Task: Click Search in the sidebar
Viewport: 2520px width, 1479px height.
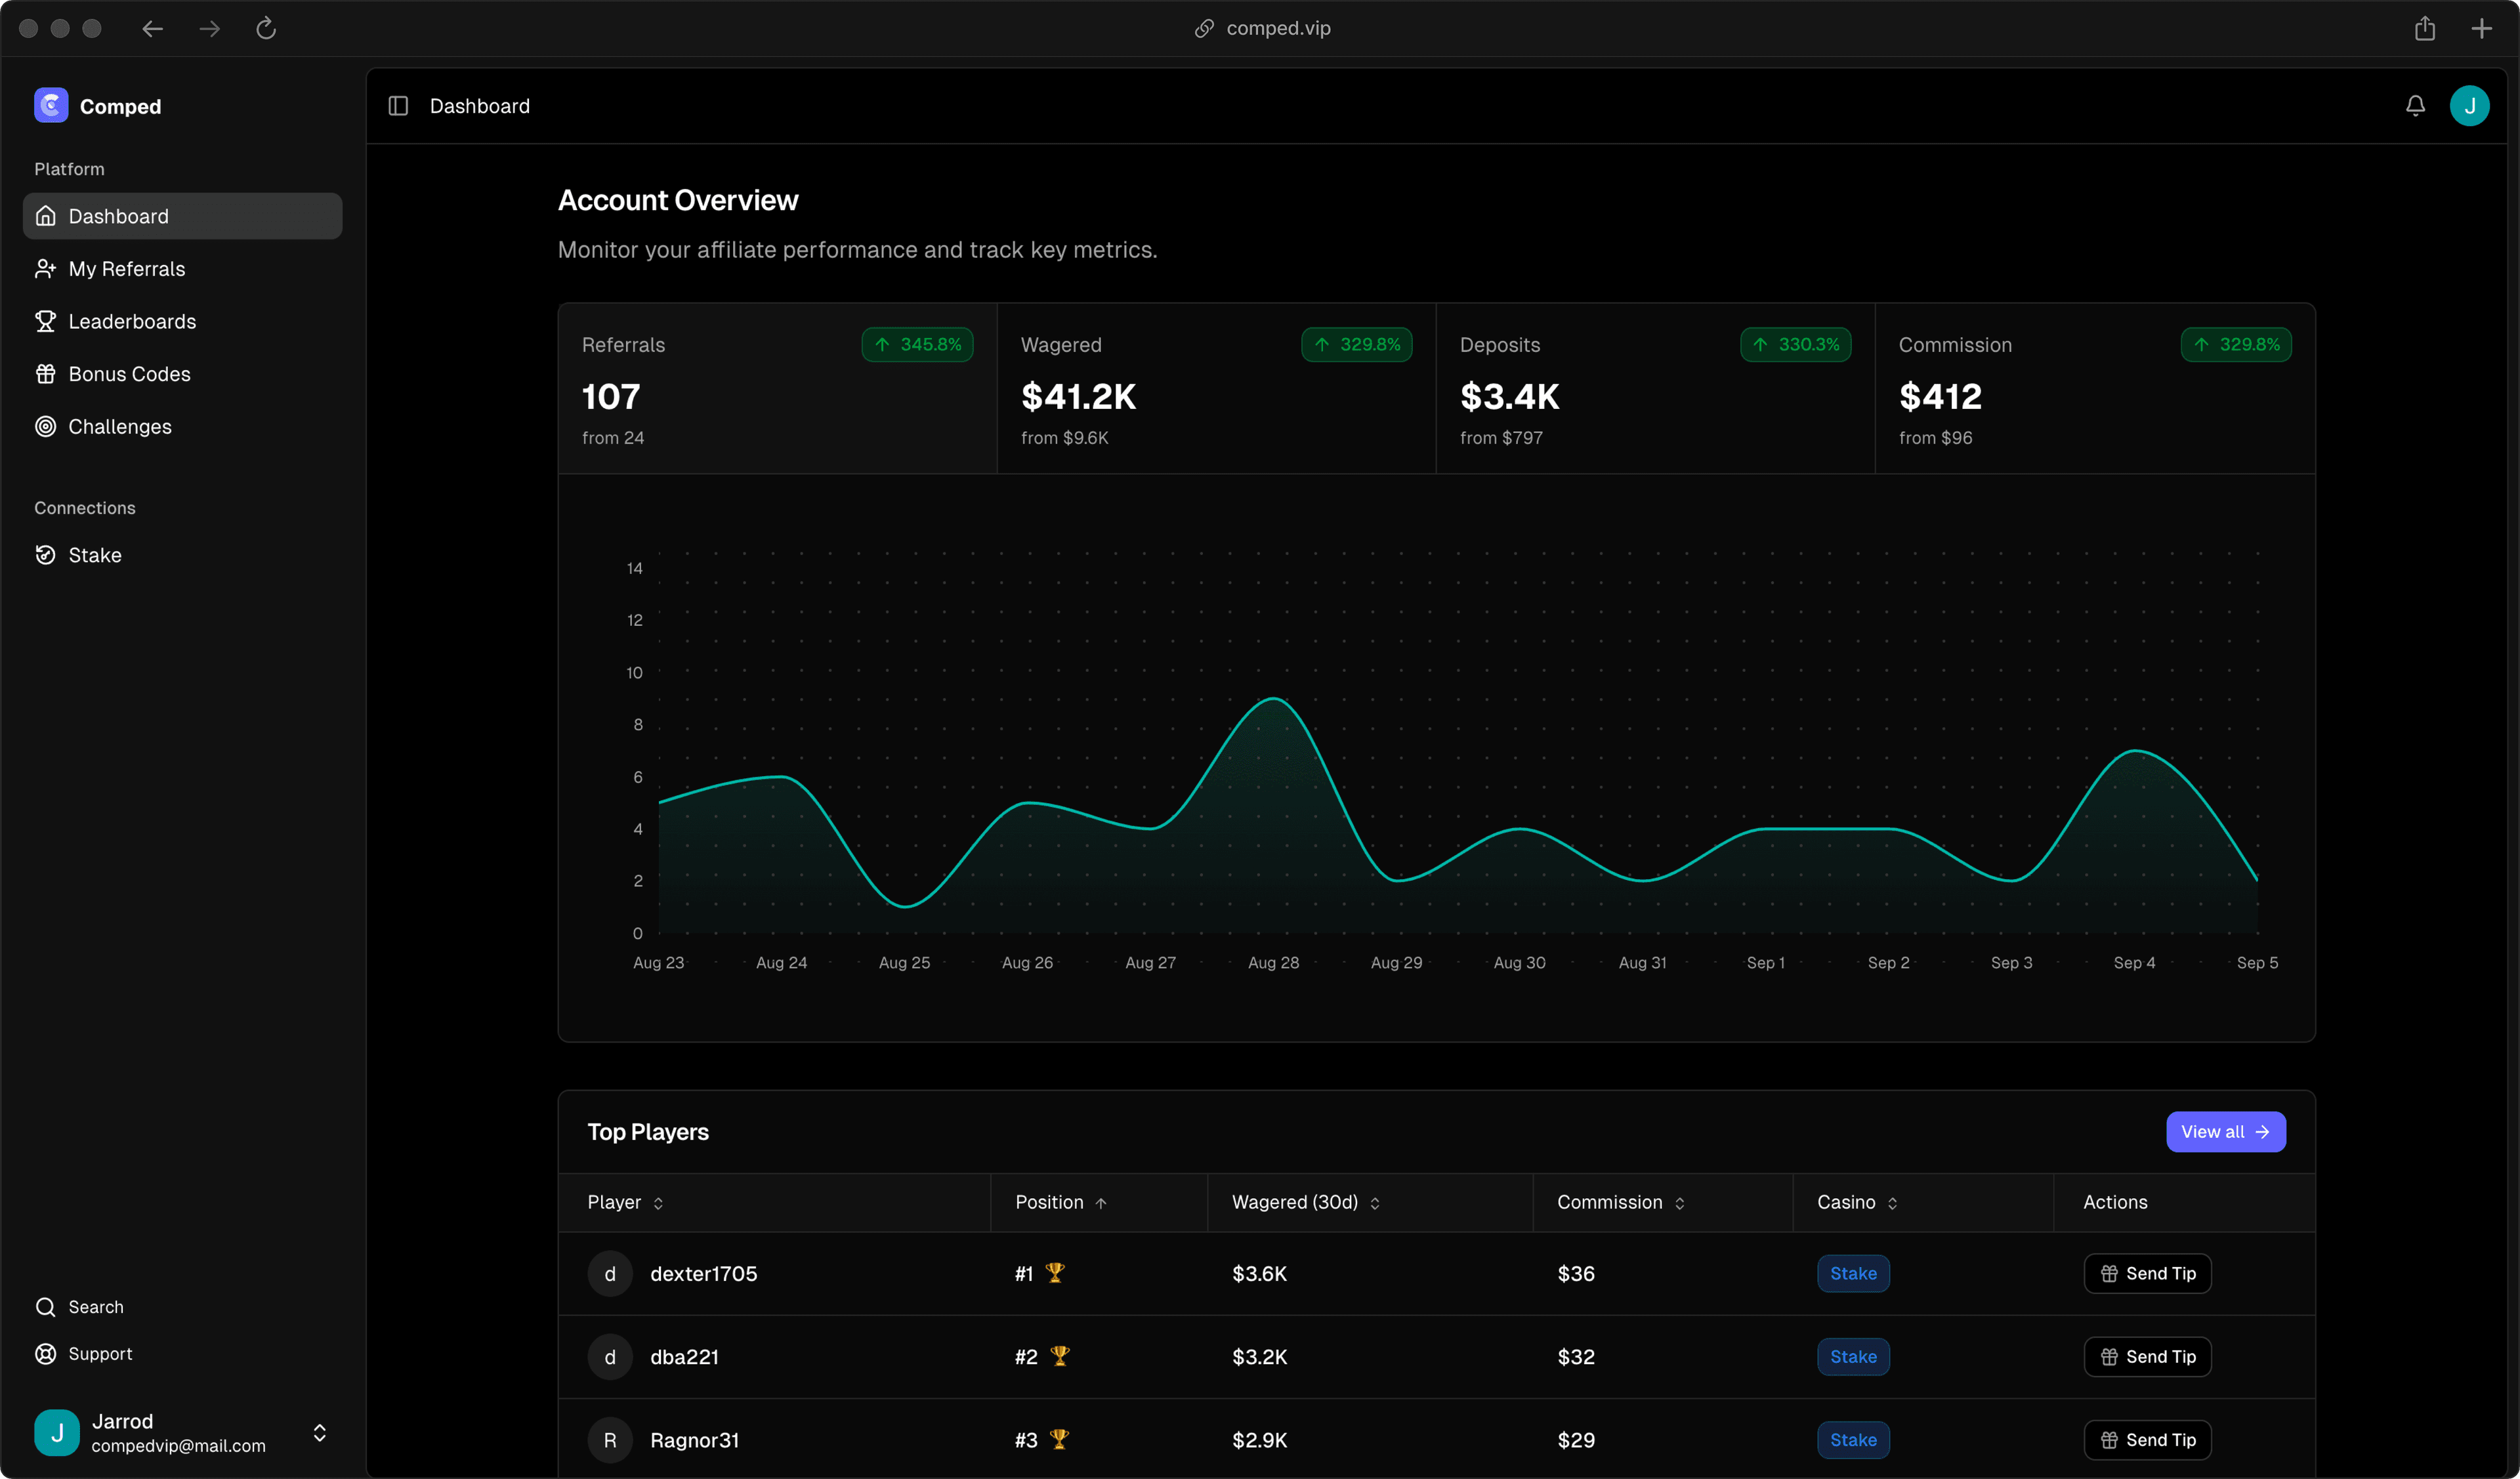Action: [x=96, y=1307]
